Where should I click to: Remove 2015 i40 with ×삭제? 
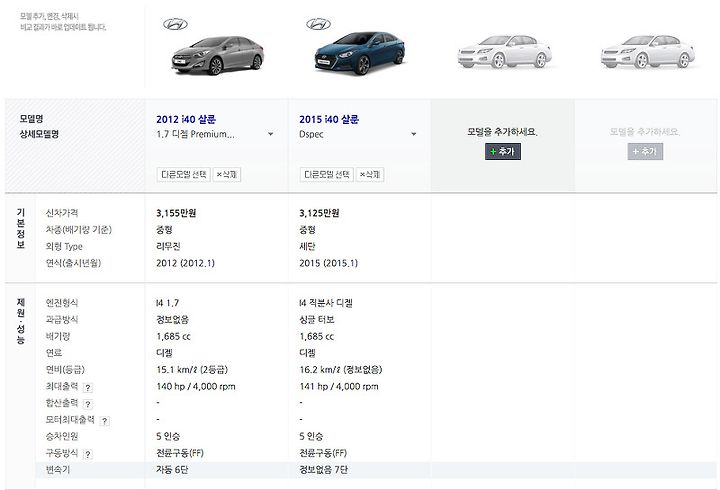[x=370, y=175]
